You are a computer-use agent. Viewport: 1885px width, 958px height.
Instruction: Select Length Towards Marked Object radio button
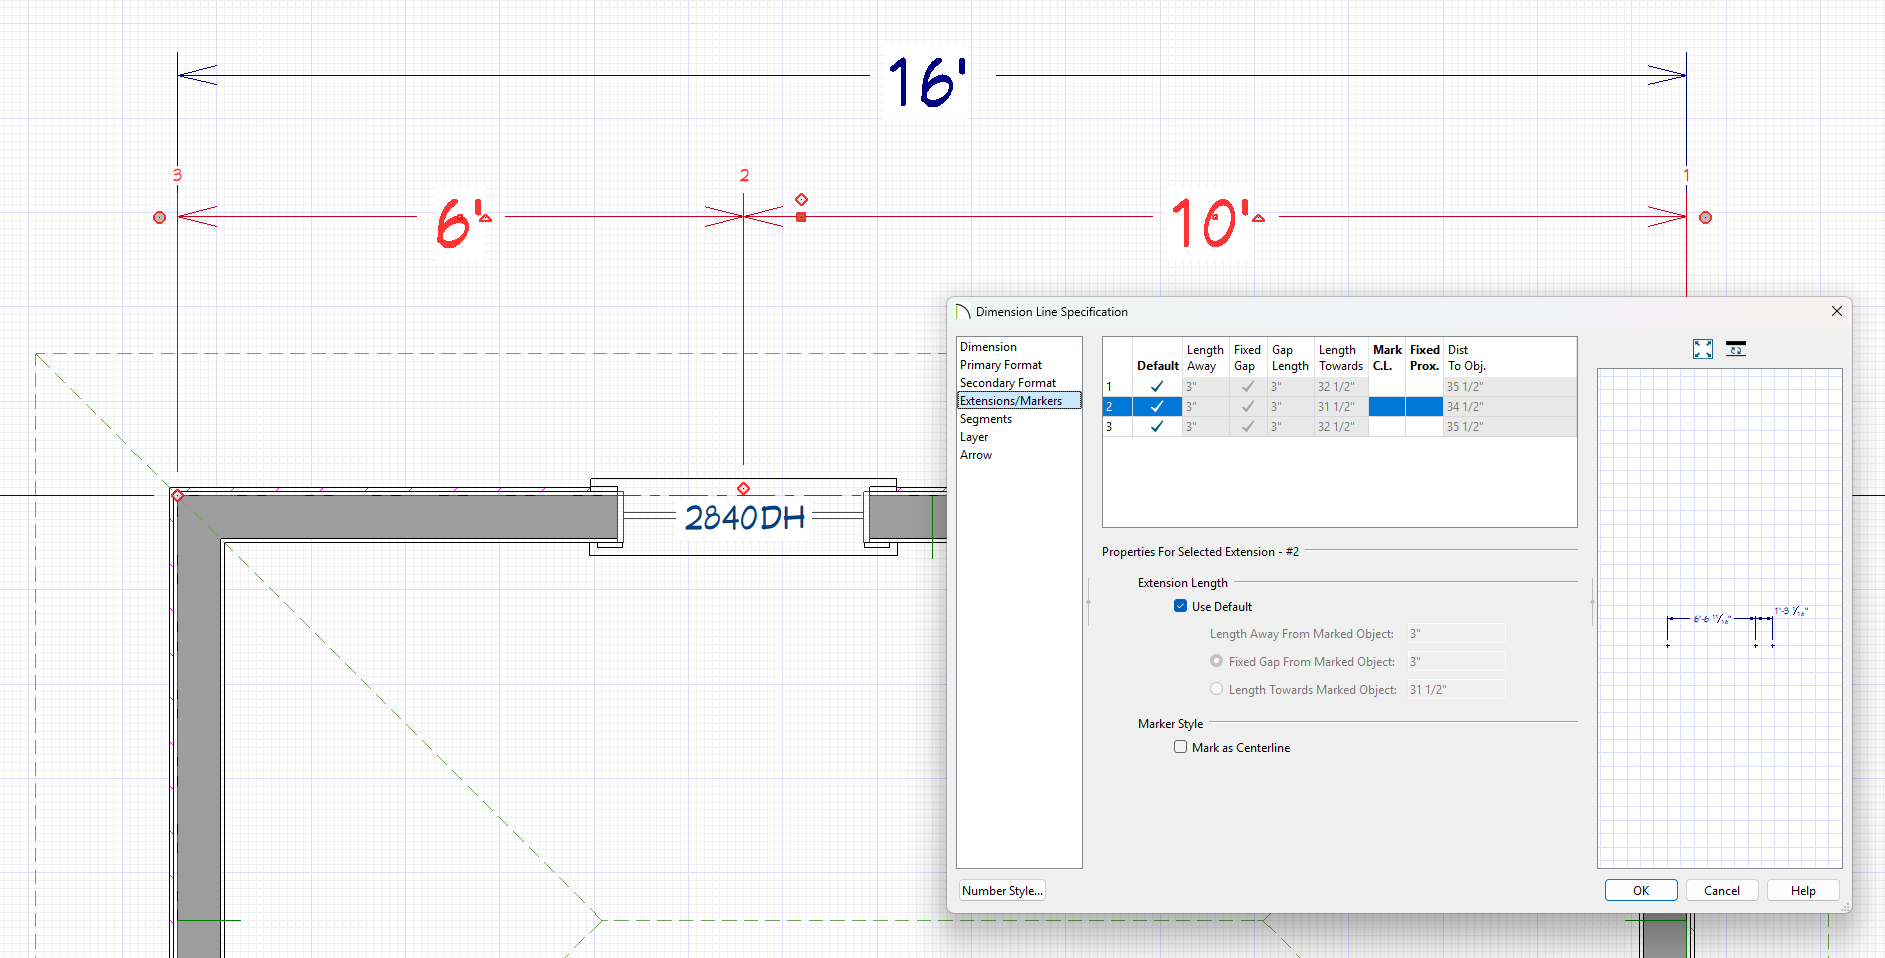(1217, 689)
